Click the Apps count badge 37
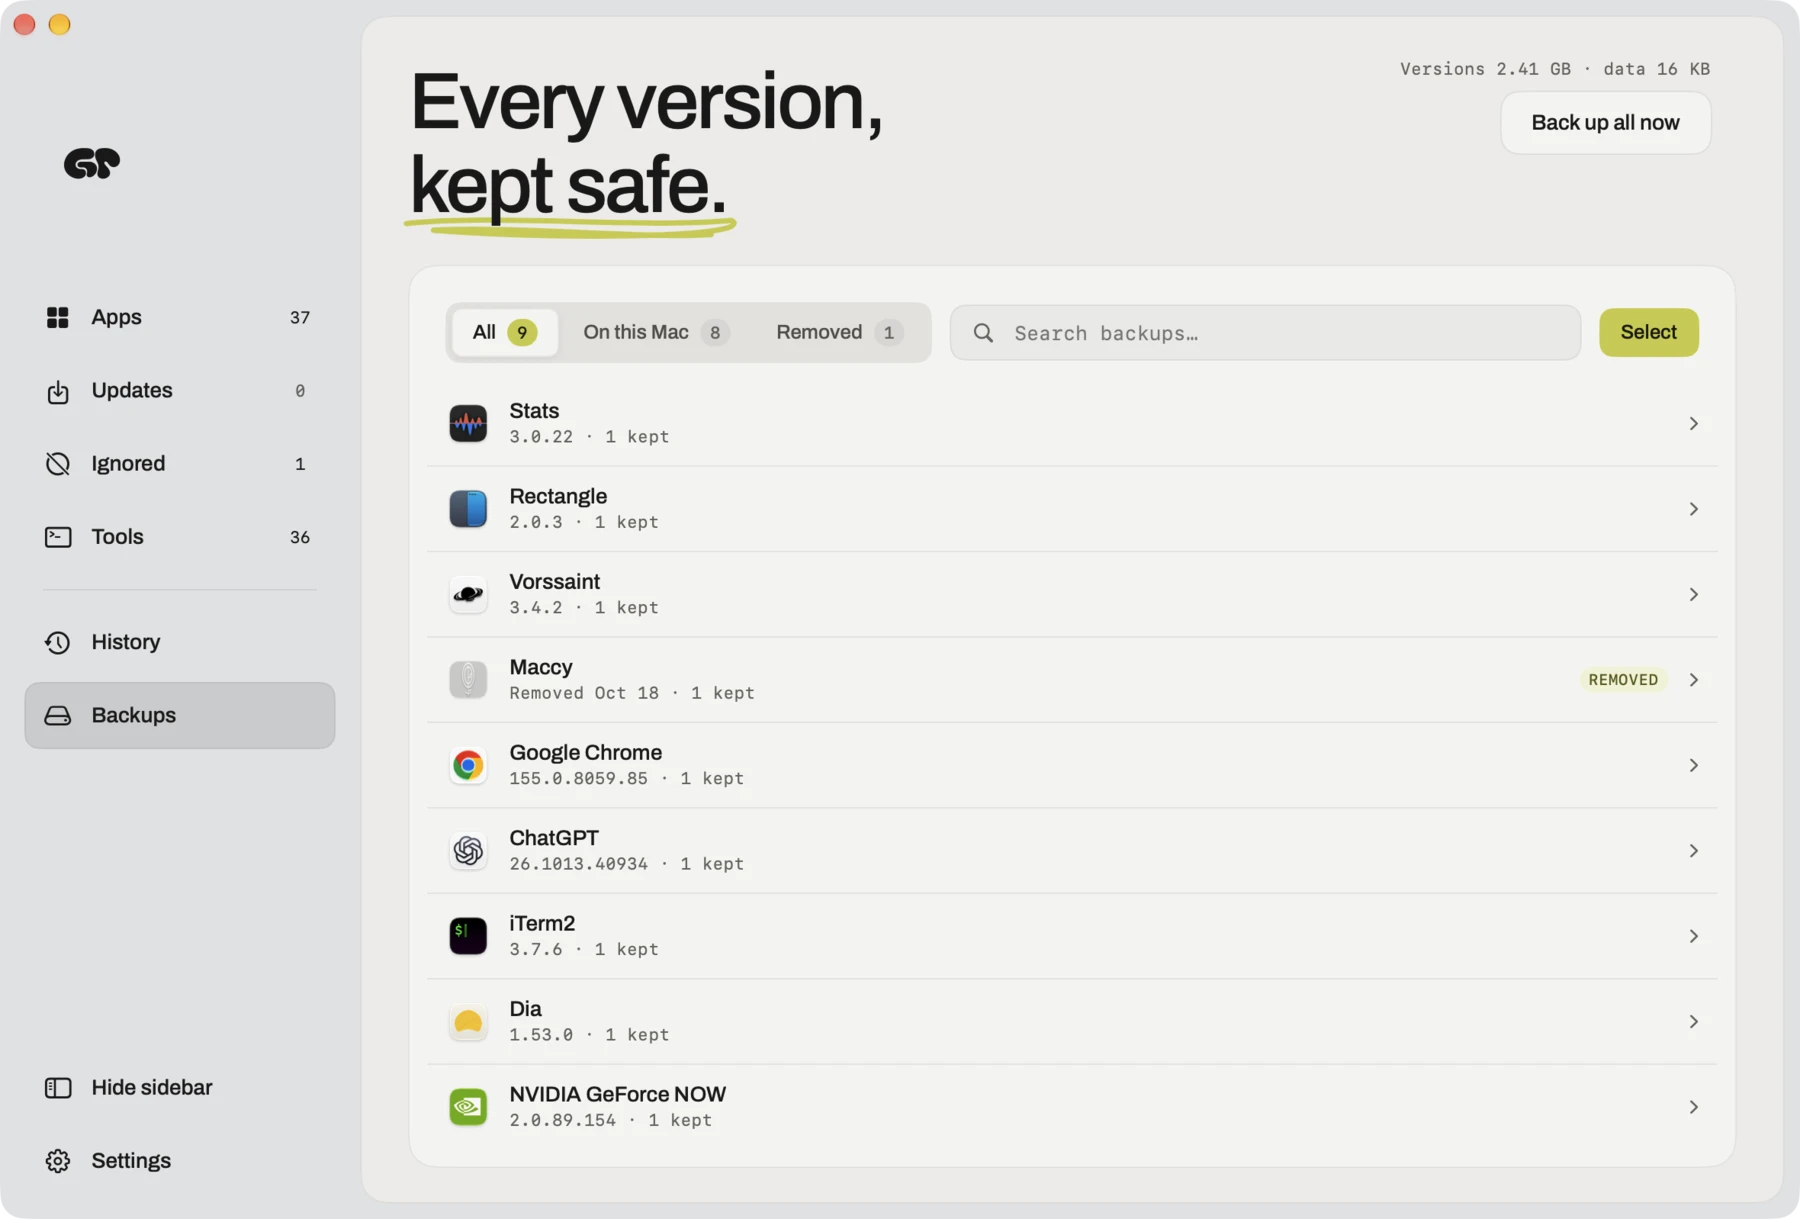 coord(300,317)
